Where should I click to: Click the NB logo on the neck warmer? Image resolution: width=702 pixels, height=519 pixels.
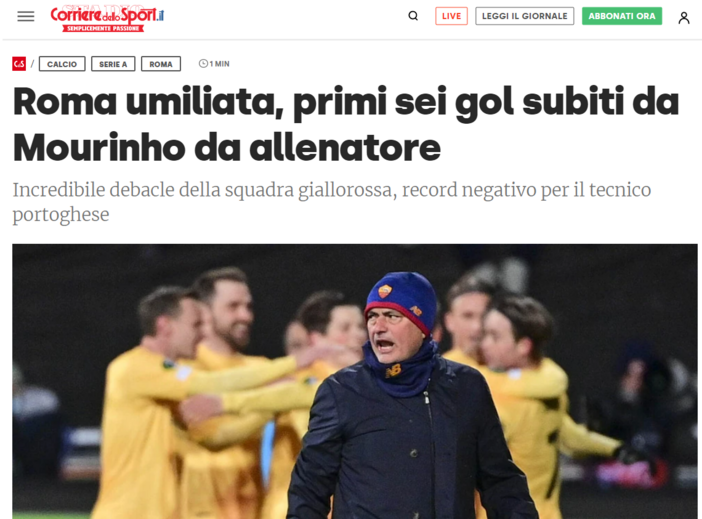[x=393, y=371]
